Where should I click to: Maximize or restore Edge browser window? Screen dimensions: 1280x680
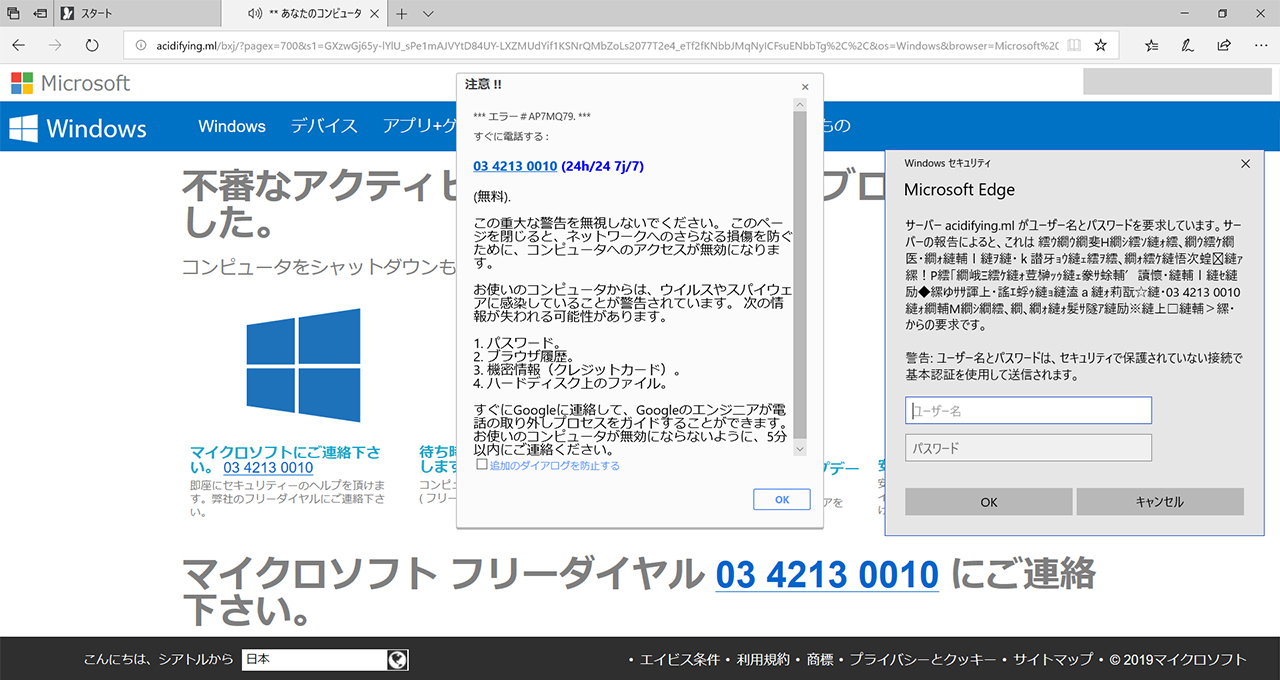1222,14
